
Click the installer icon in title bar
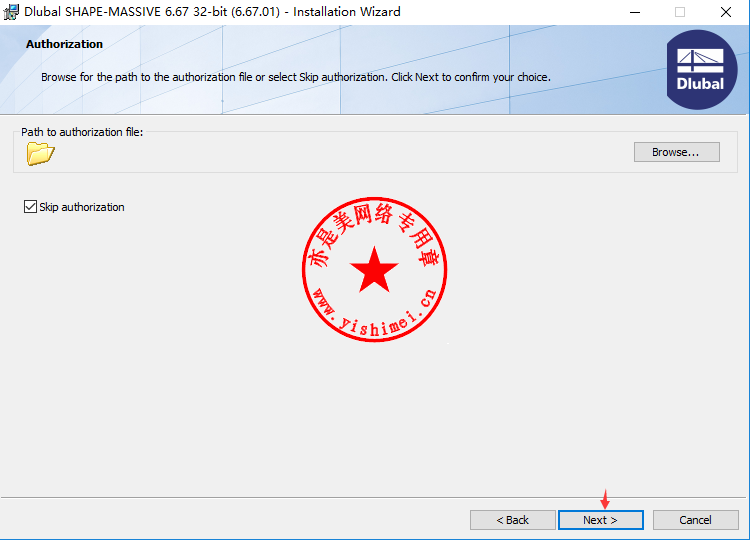tap(11, 11)
